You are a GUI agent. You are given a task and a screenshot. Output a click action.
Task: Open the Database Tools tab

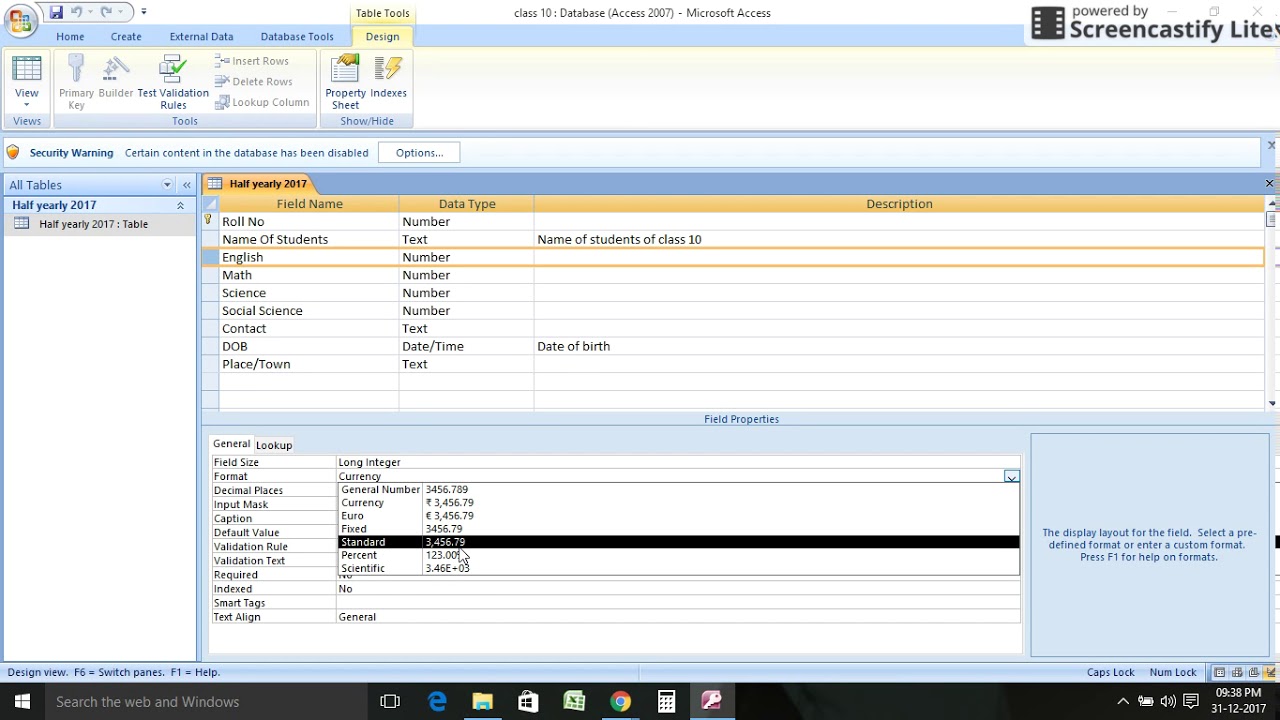[297, 36]
